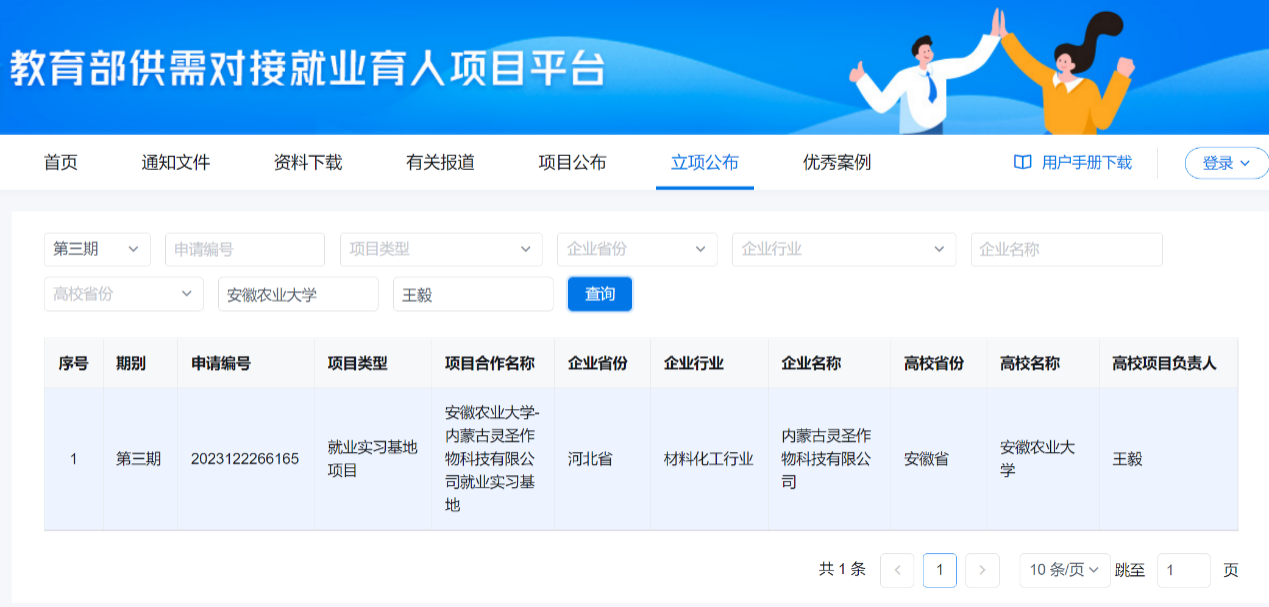This screenshot has width=1269, height=607.
Task: Expand the 高校省份 dropdown
Action: pos(123,294)
